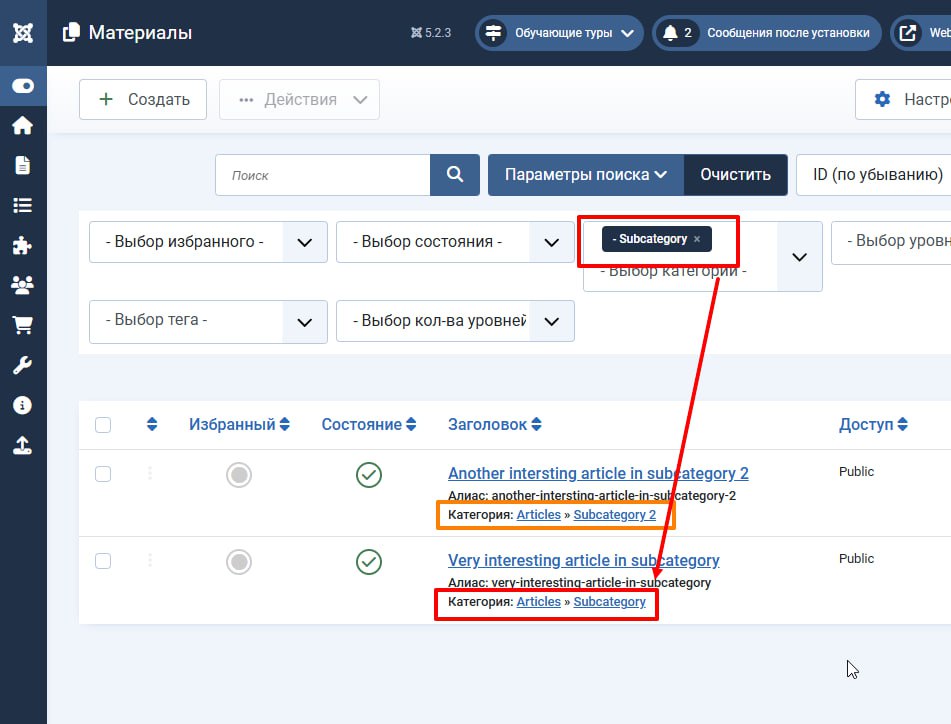
Task: Click the bell notification icon
Action: pos(670,33)
